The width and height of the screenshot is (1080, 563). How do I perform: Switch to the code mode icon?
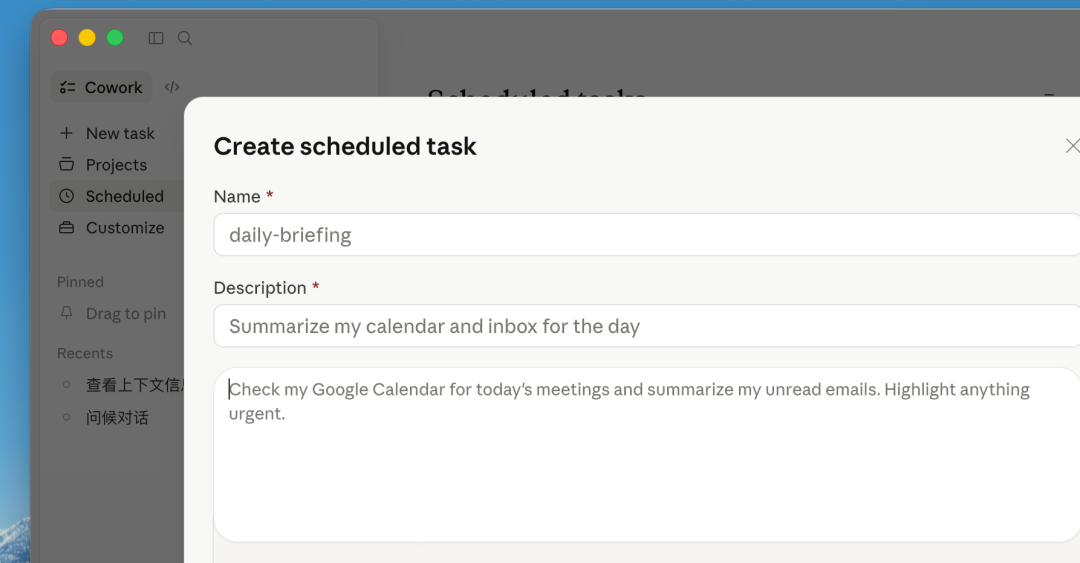172,87
